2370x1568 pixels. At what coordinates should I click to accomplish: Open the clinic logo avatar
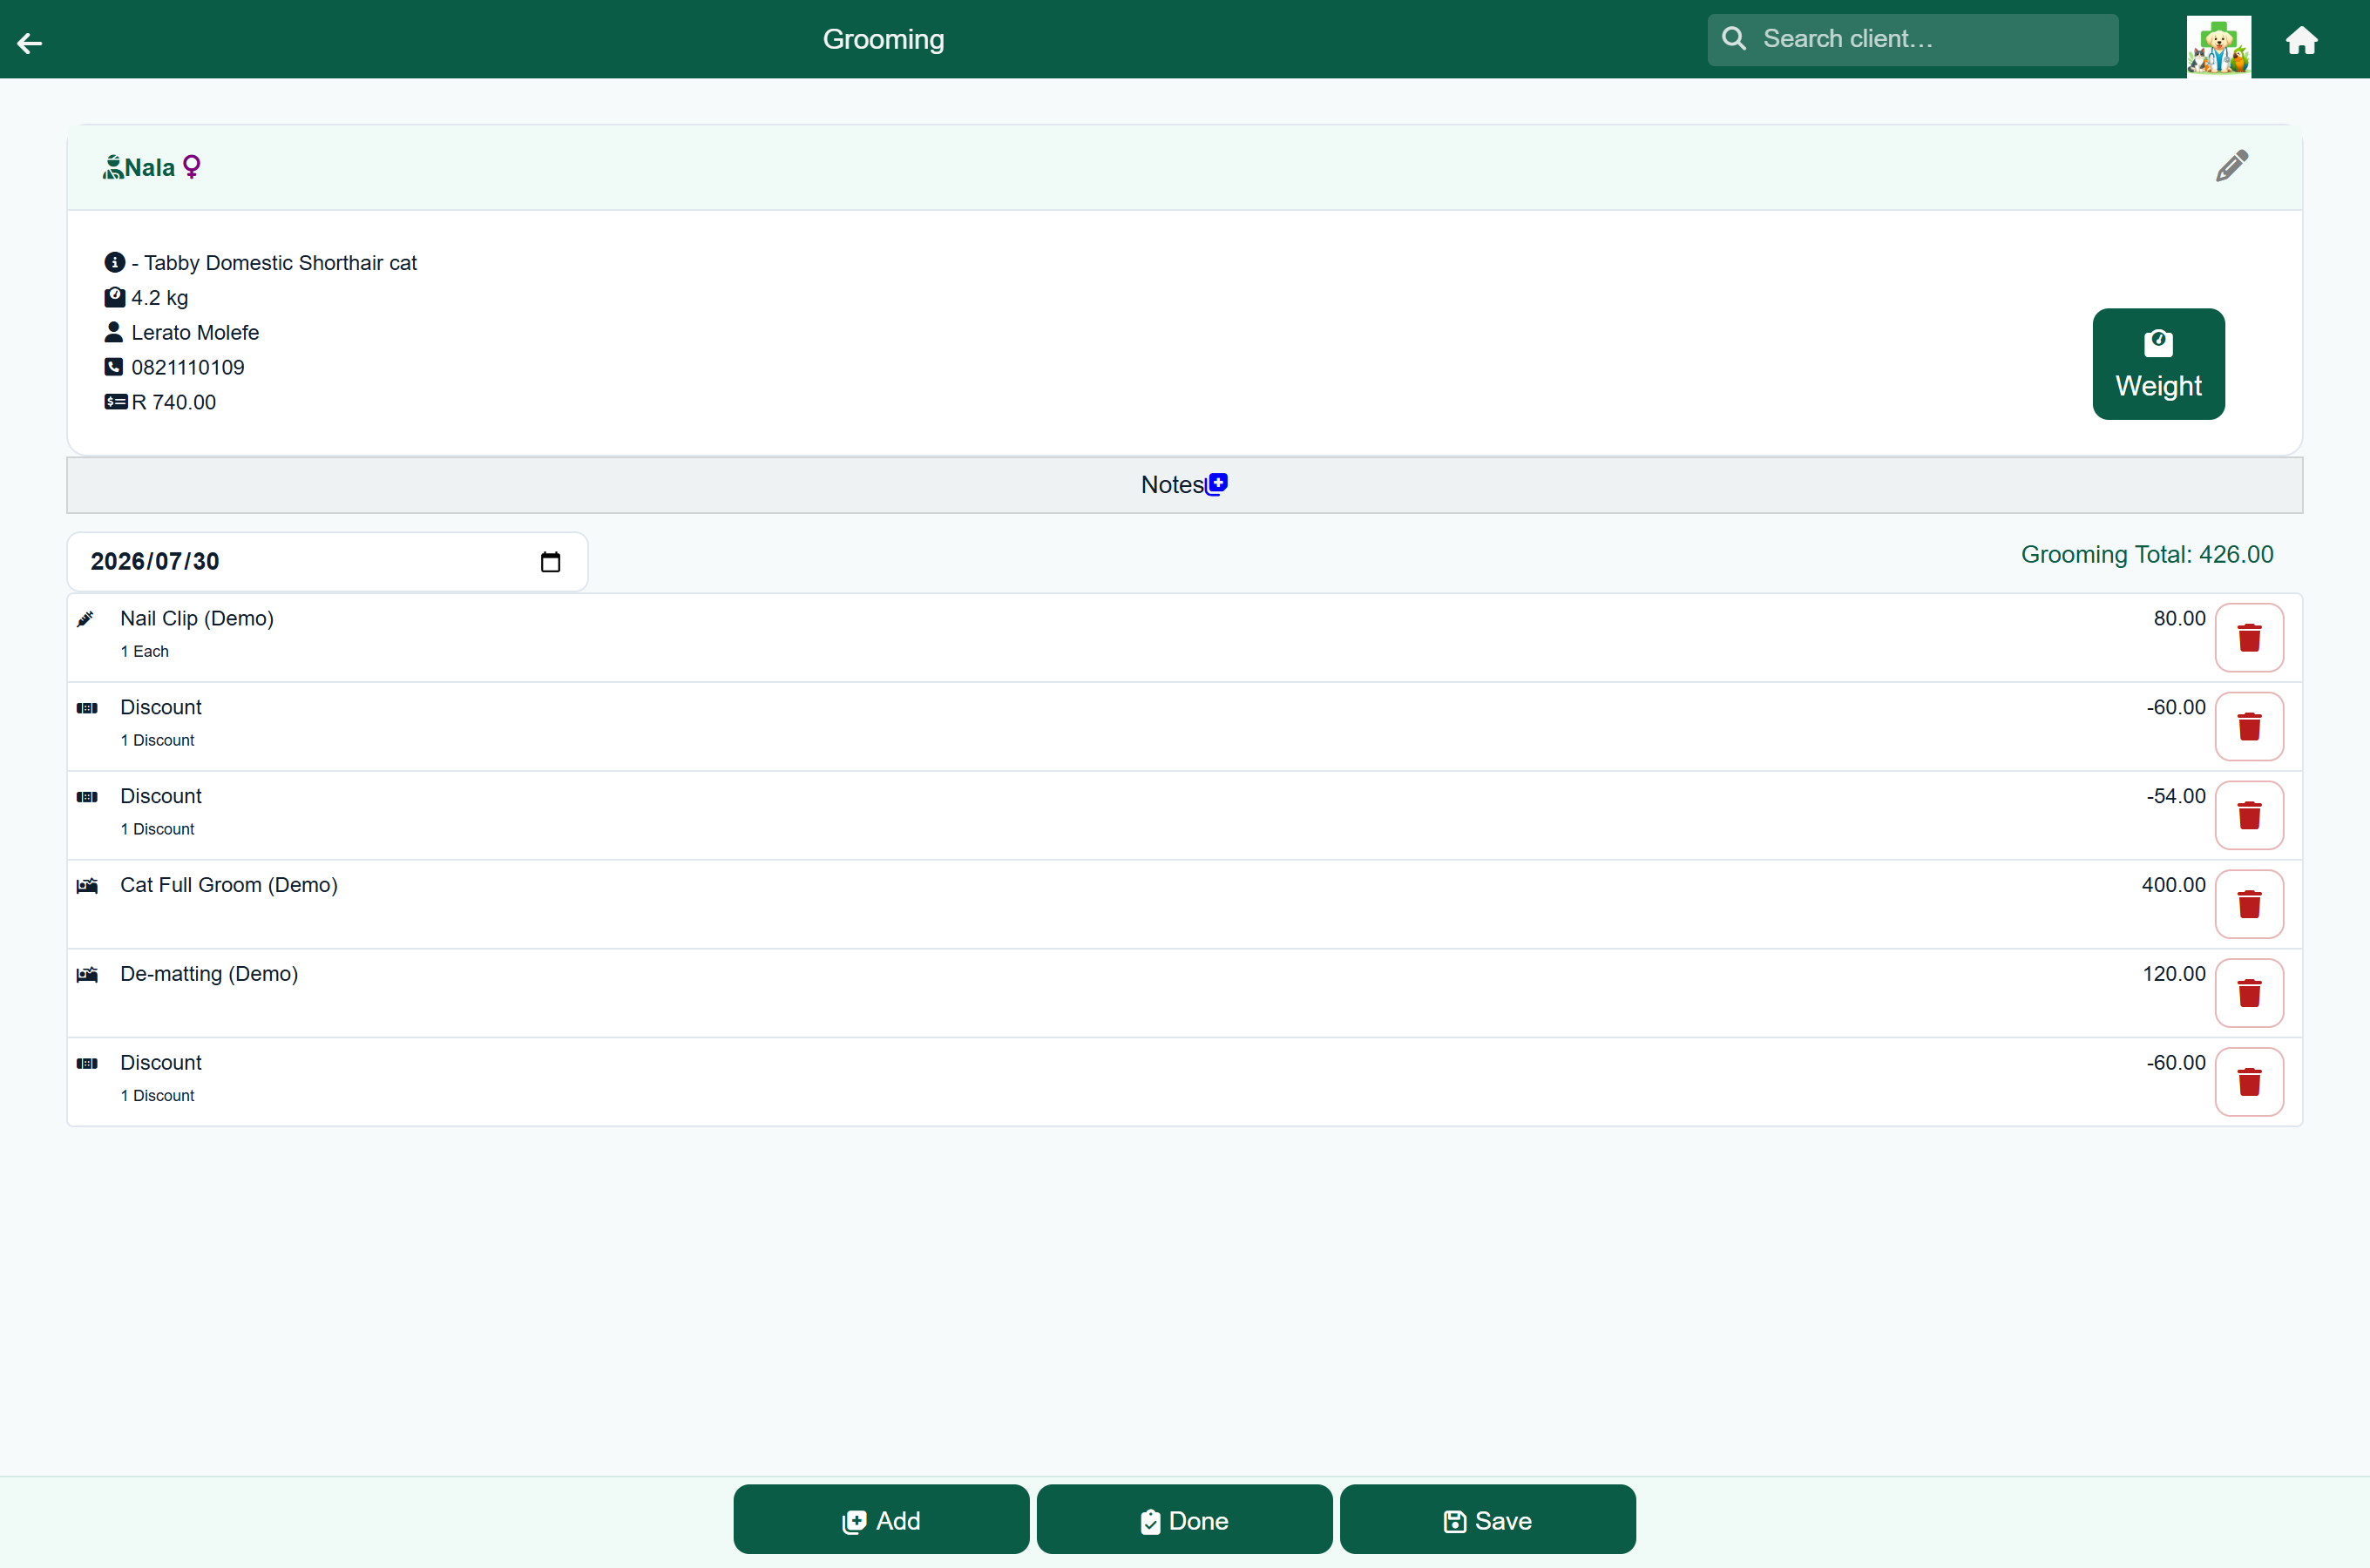pos(2218,45)
